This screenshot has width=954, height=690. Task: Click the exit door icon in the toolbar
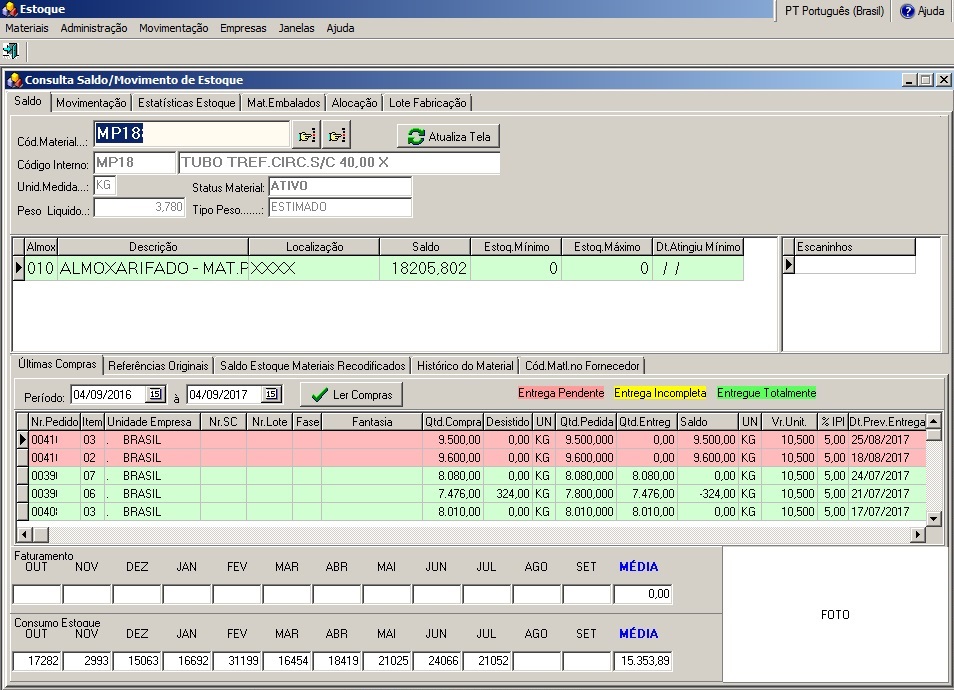click(11, 50)
